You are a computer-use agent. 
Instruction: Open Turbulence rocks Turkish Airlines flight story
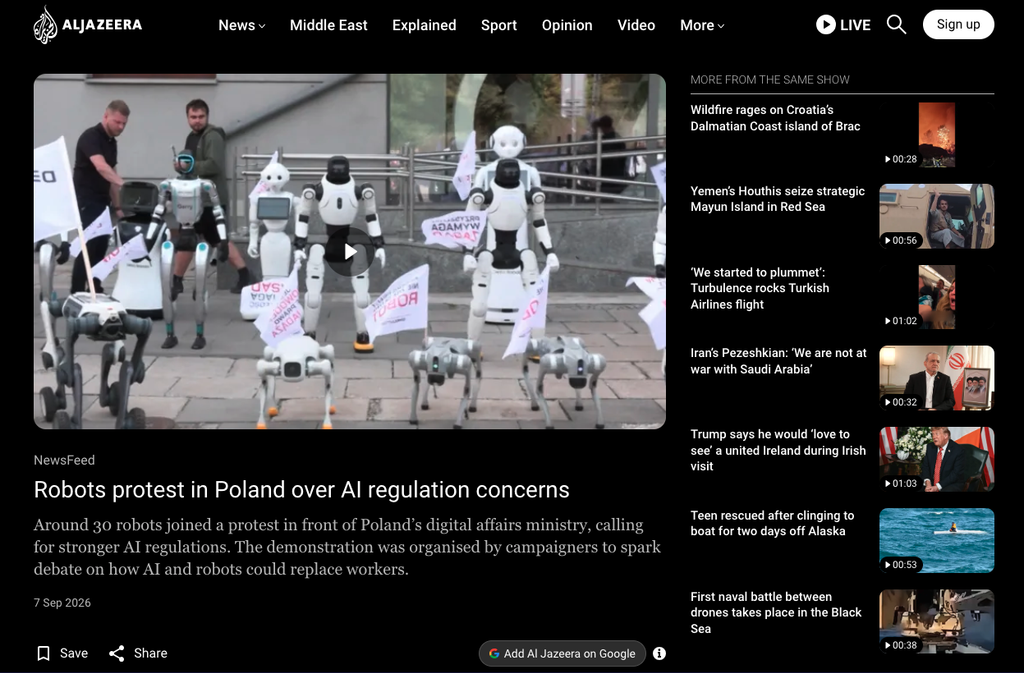pyautogui.click(x=760, y=289)
